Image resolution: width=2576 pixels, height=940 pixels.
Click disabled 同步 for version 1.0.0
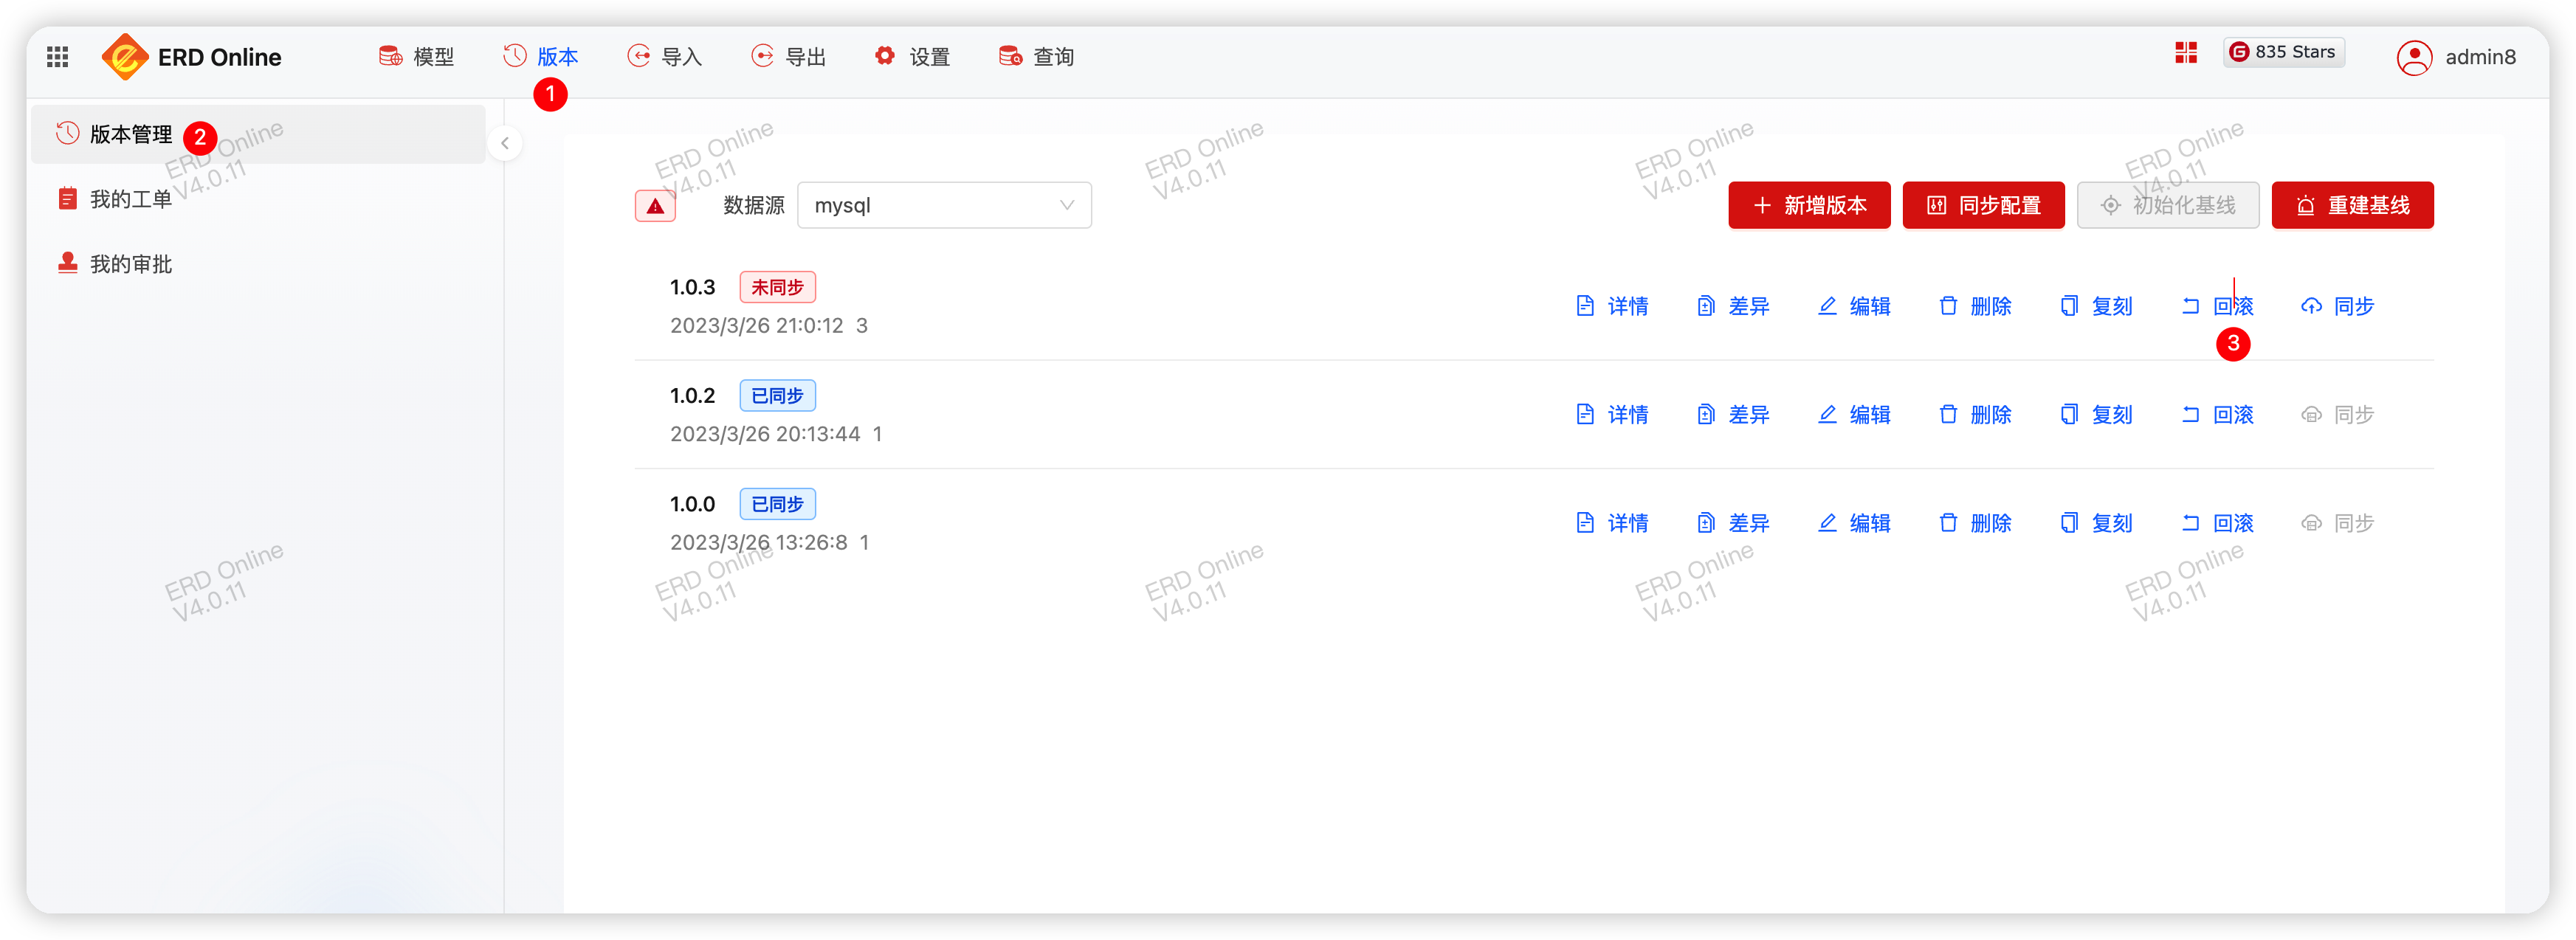2338,523
